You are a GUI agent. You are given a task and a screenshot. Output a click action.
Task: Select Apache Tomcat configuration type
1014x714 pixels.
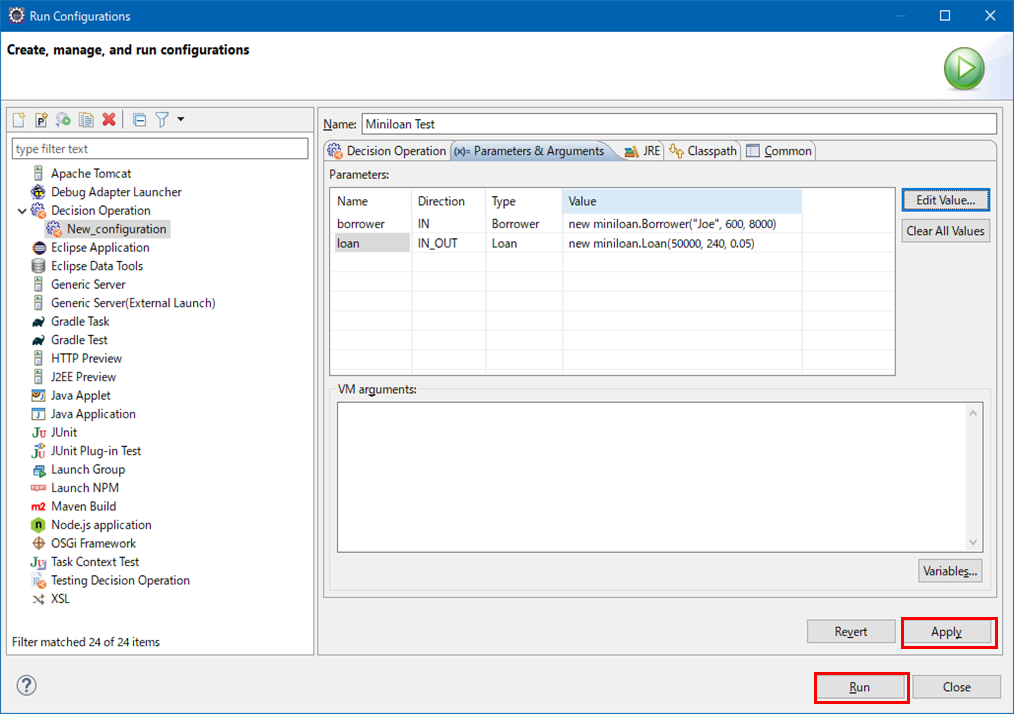91,173
